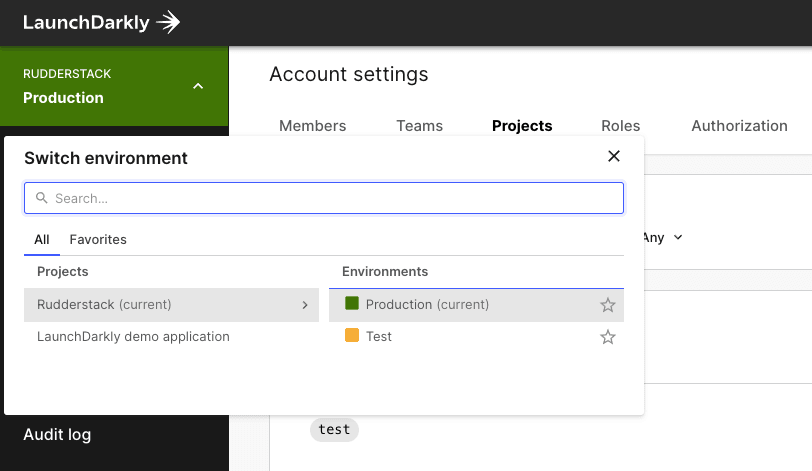
Task: Open the Roles tab
Action: point(620,126)
